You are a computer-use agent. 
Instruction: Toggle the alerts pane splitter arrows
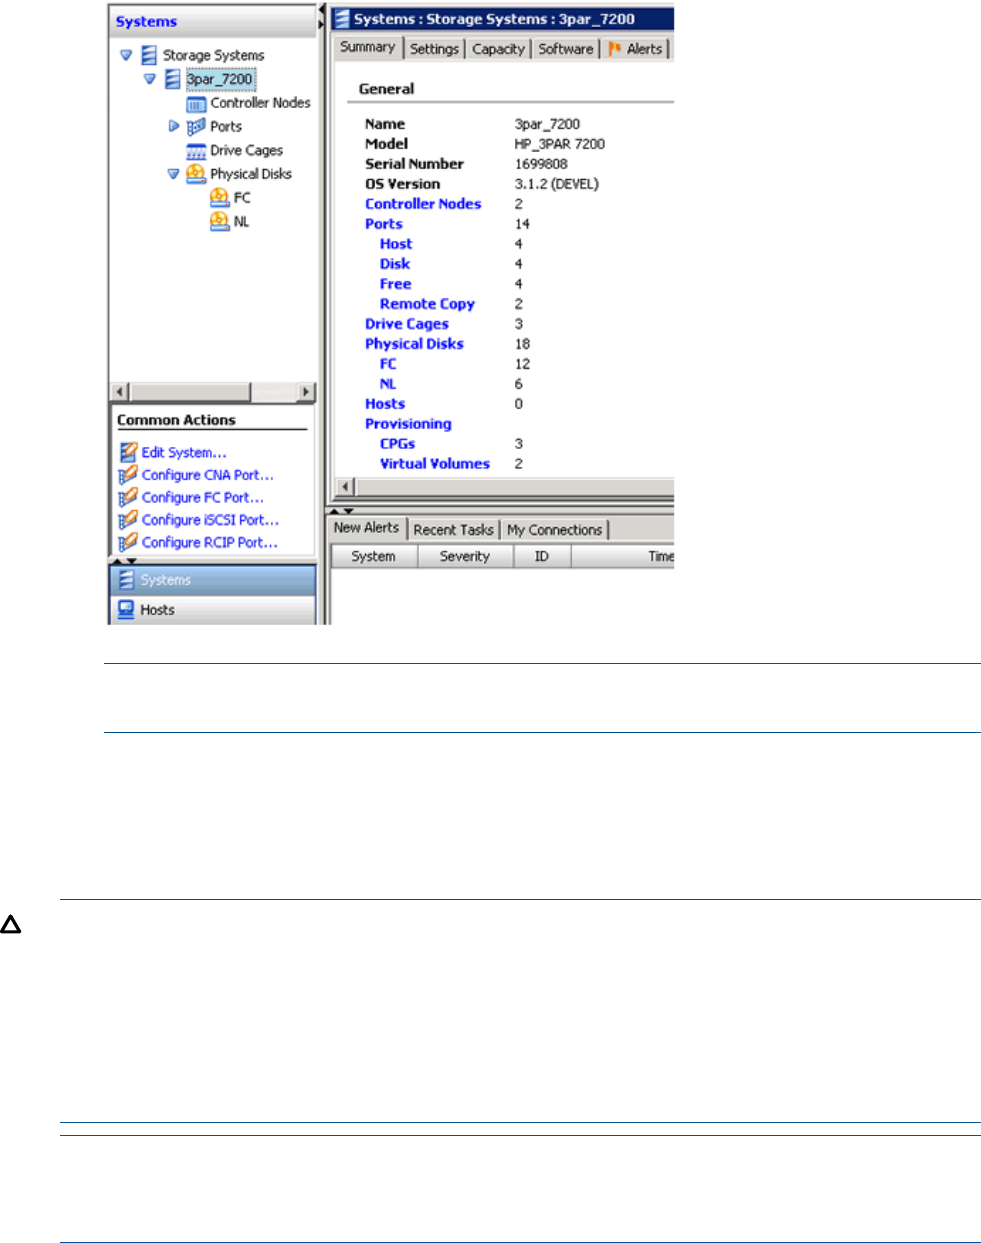[x=342, y=511]
